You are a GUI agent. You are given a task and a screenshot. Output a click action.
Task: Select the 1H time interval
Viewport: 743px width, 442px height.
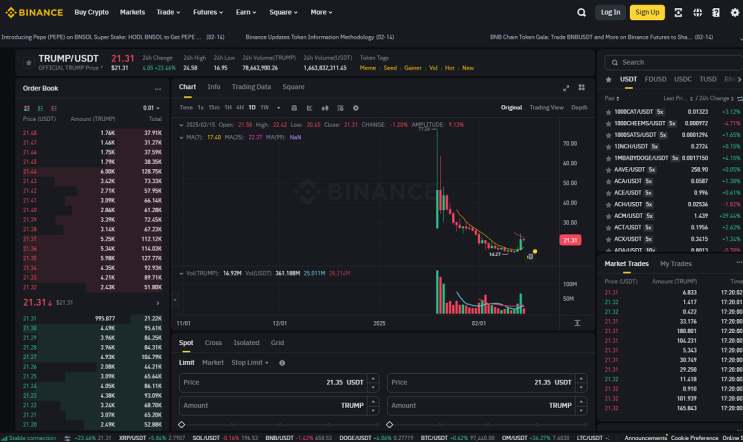click(228, 108)
